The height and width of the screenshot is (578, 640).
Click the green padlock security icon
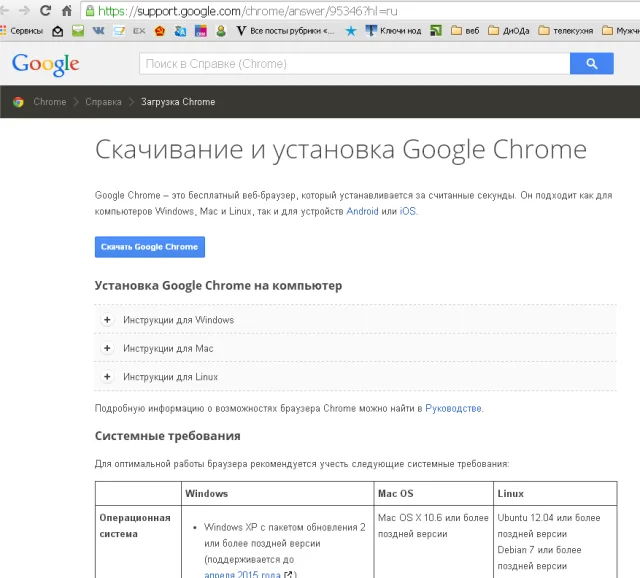point(90,11)
